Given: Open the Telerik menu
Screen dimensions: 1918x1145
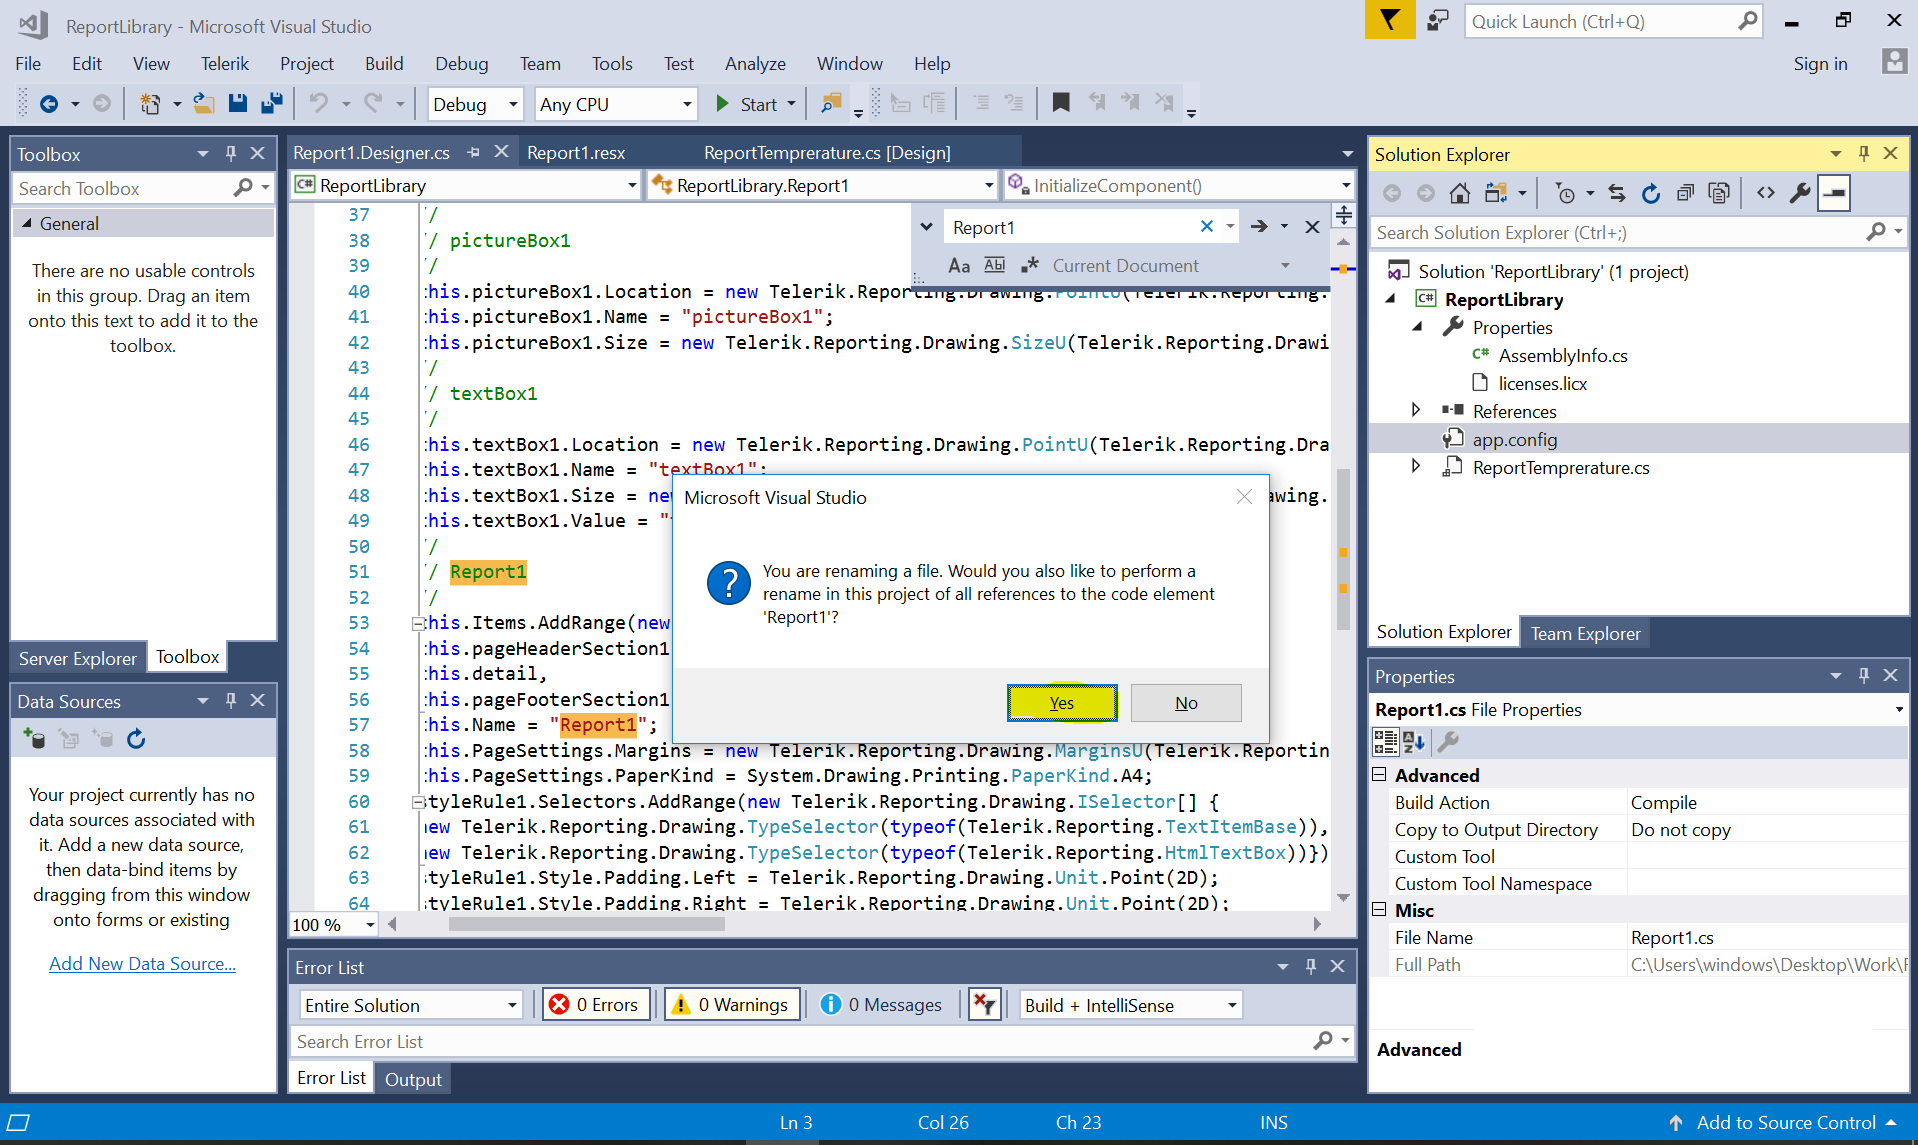Looking at the screenshot, I should [224, 64].
